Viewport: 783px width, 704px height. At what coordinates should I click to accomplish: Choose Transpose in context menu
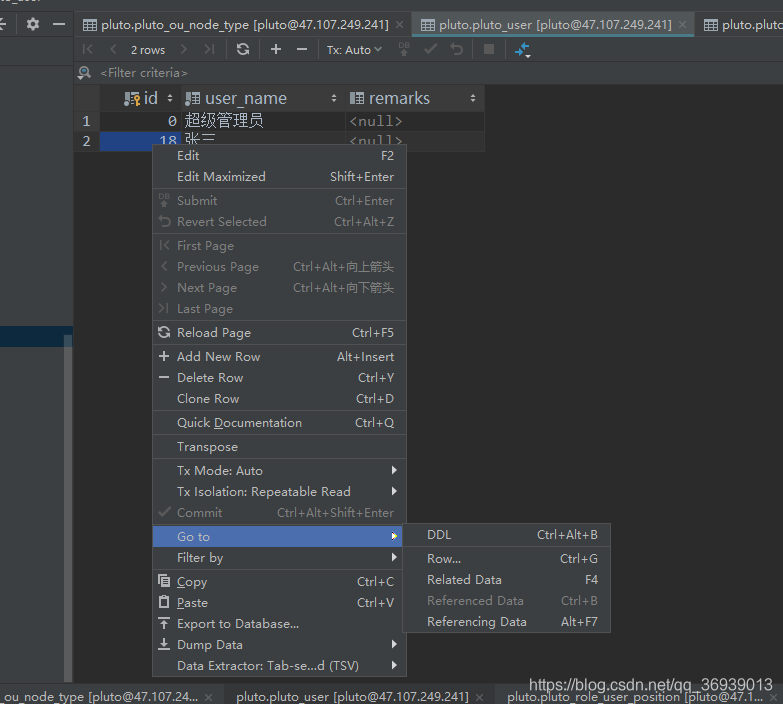tap(280, 446)
